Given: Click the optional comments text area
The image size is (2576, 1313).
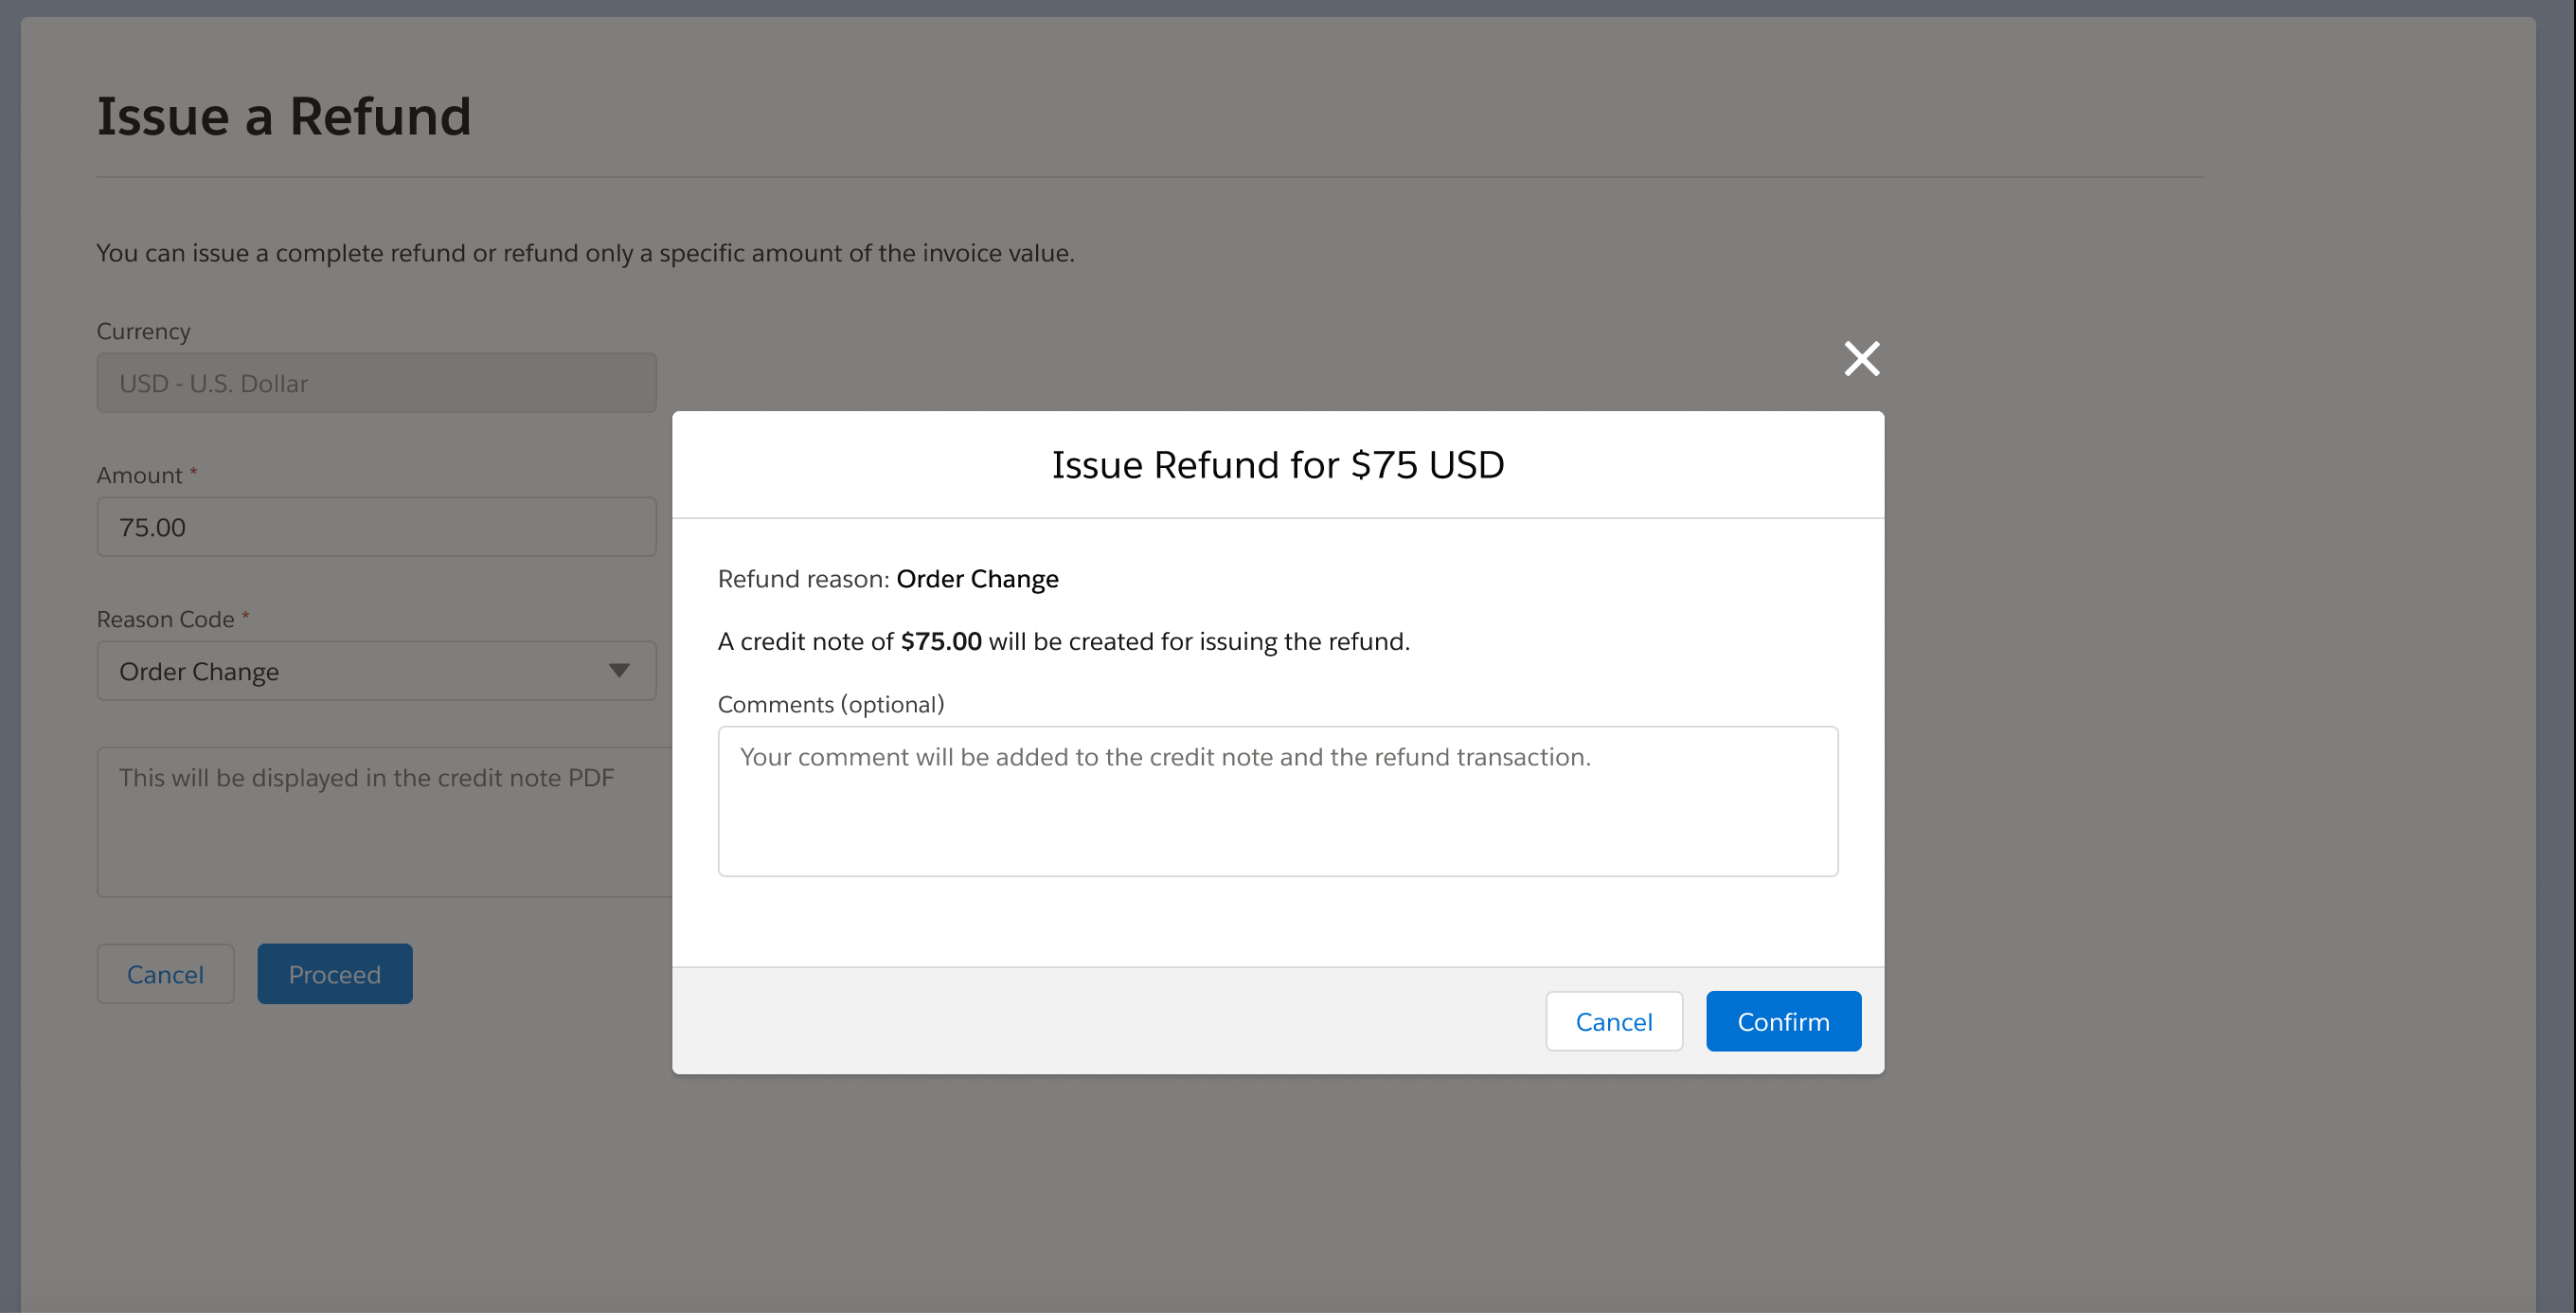Looking at the screenshot, I should [x=1277, y=801].
